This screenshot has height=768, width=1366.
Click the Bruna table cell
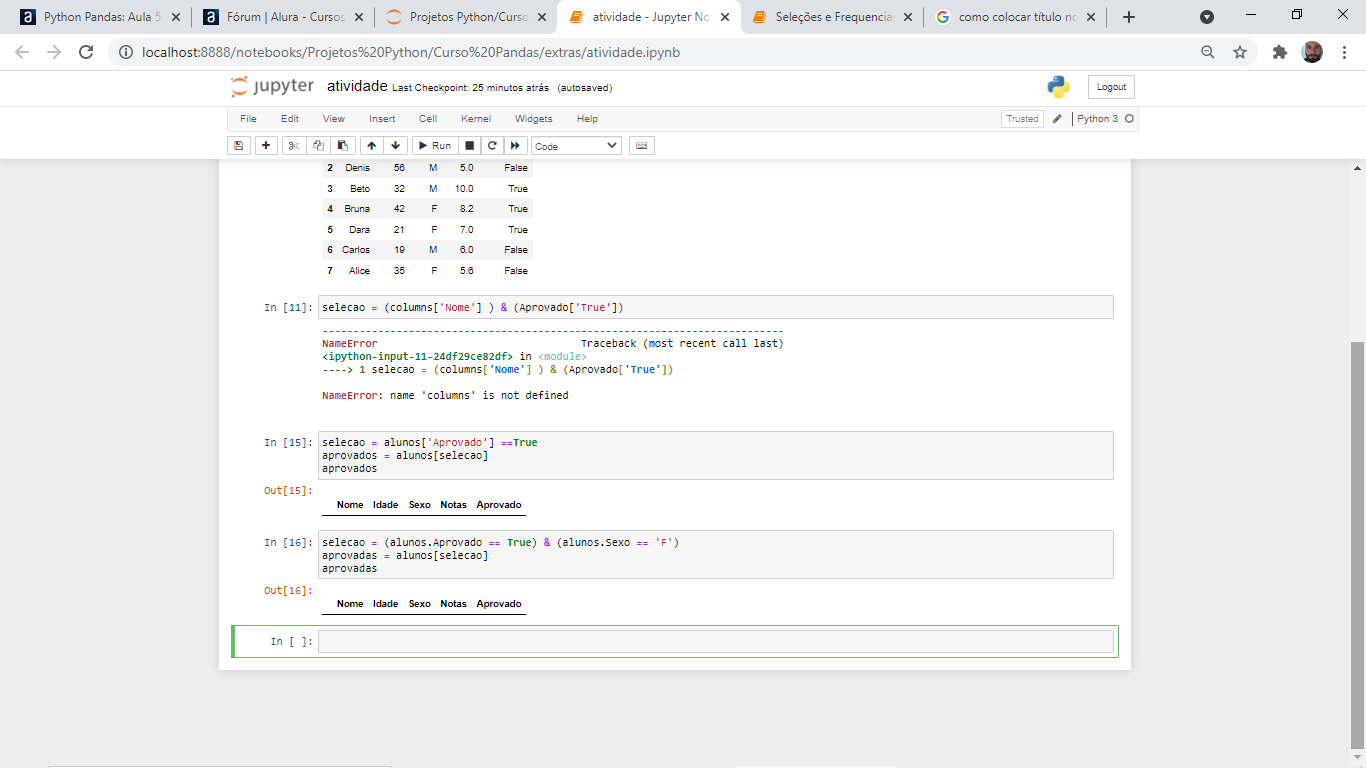pos(357,209)
